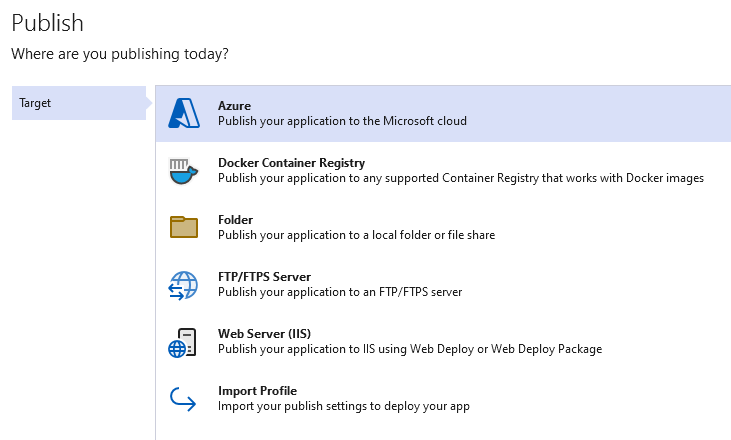
Task: Click the description mentioning Docker images
Action: tap(461, 178)
